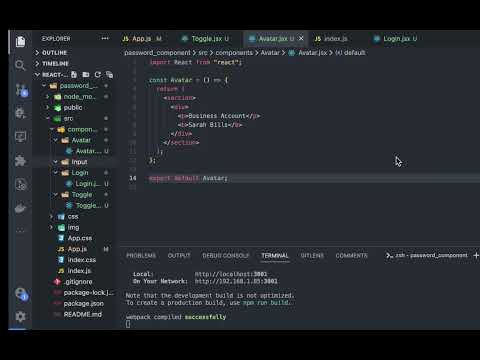Open Remote Explorer view icon
Image resolution: width=480 pixels, height=360 pixels.
point(20,137)
